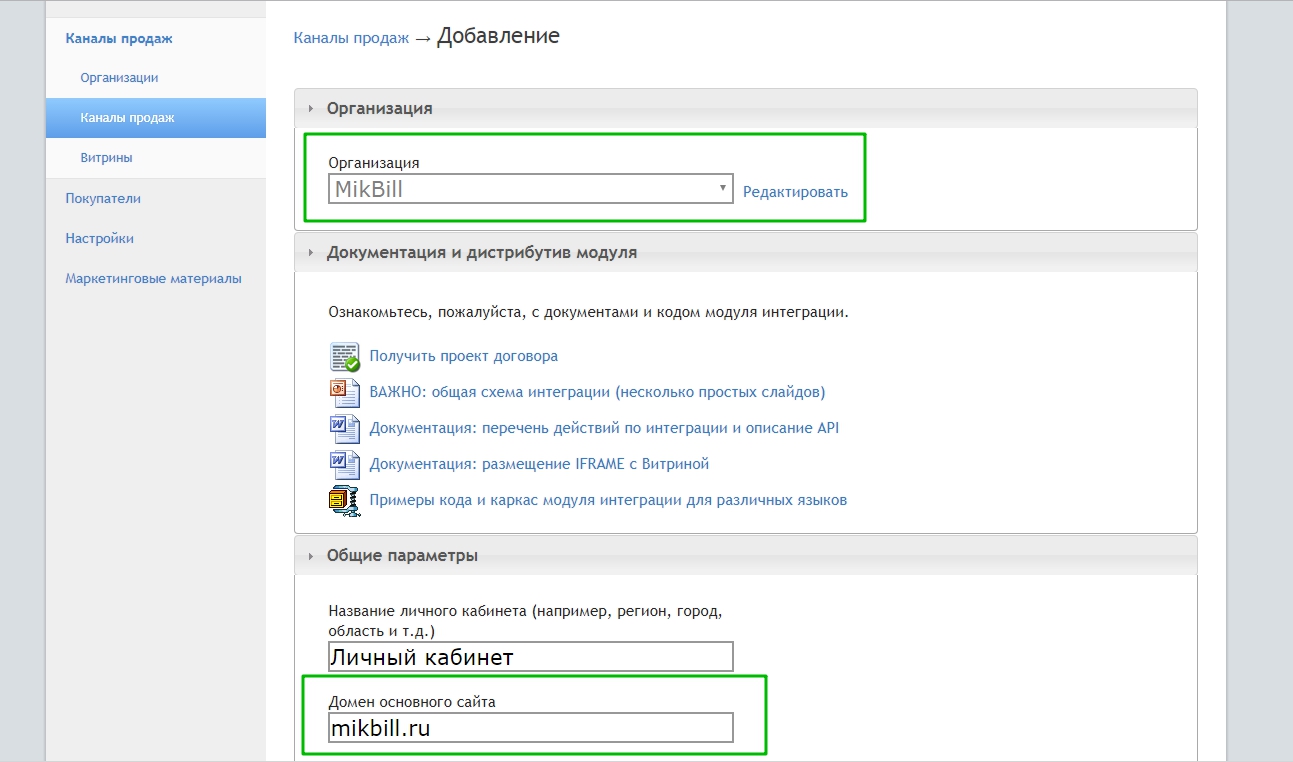The image size is (1293, 762).
Task: Collapse the Общие параметры section
Action: (x=401, y=555)
